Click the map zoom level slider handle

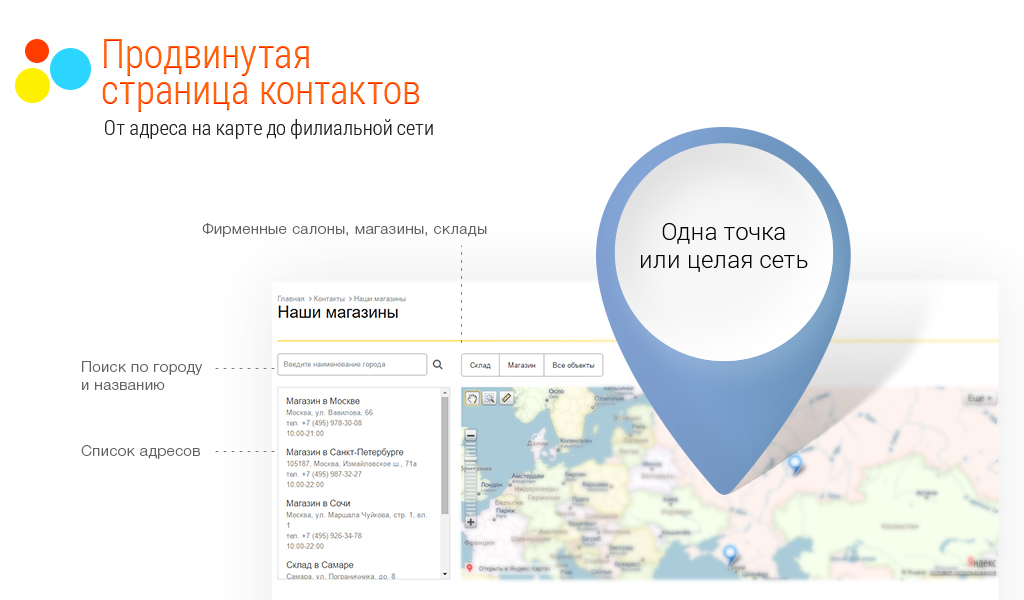click(x=470, y=460)
